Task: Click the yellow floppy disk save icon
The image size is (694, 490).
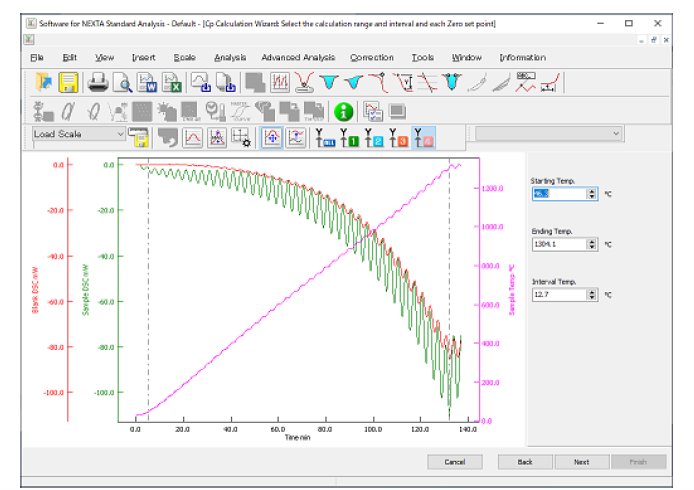Action: pyautogui.click(x=68, y=83)
